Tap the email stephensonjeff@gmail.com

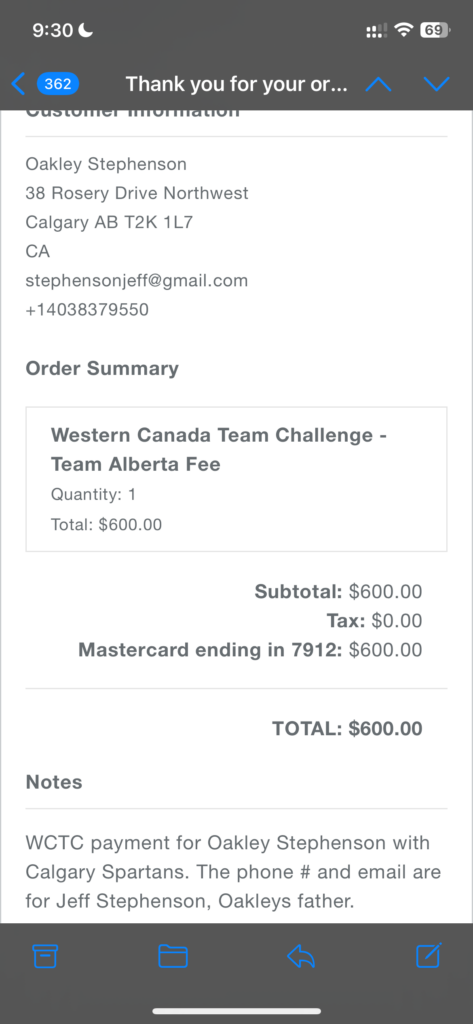coord(137,281)
